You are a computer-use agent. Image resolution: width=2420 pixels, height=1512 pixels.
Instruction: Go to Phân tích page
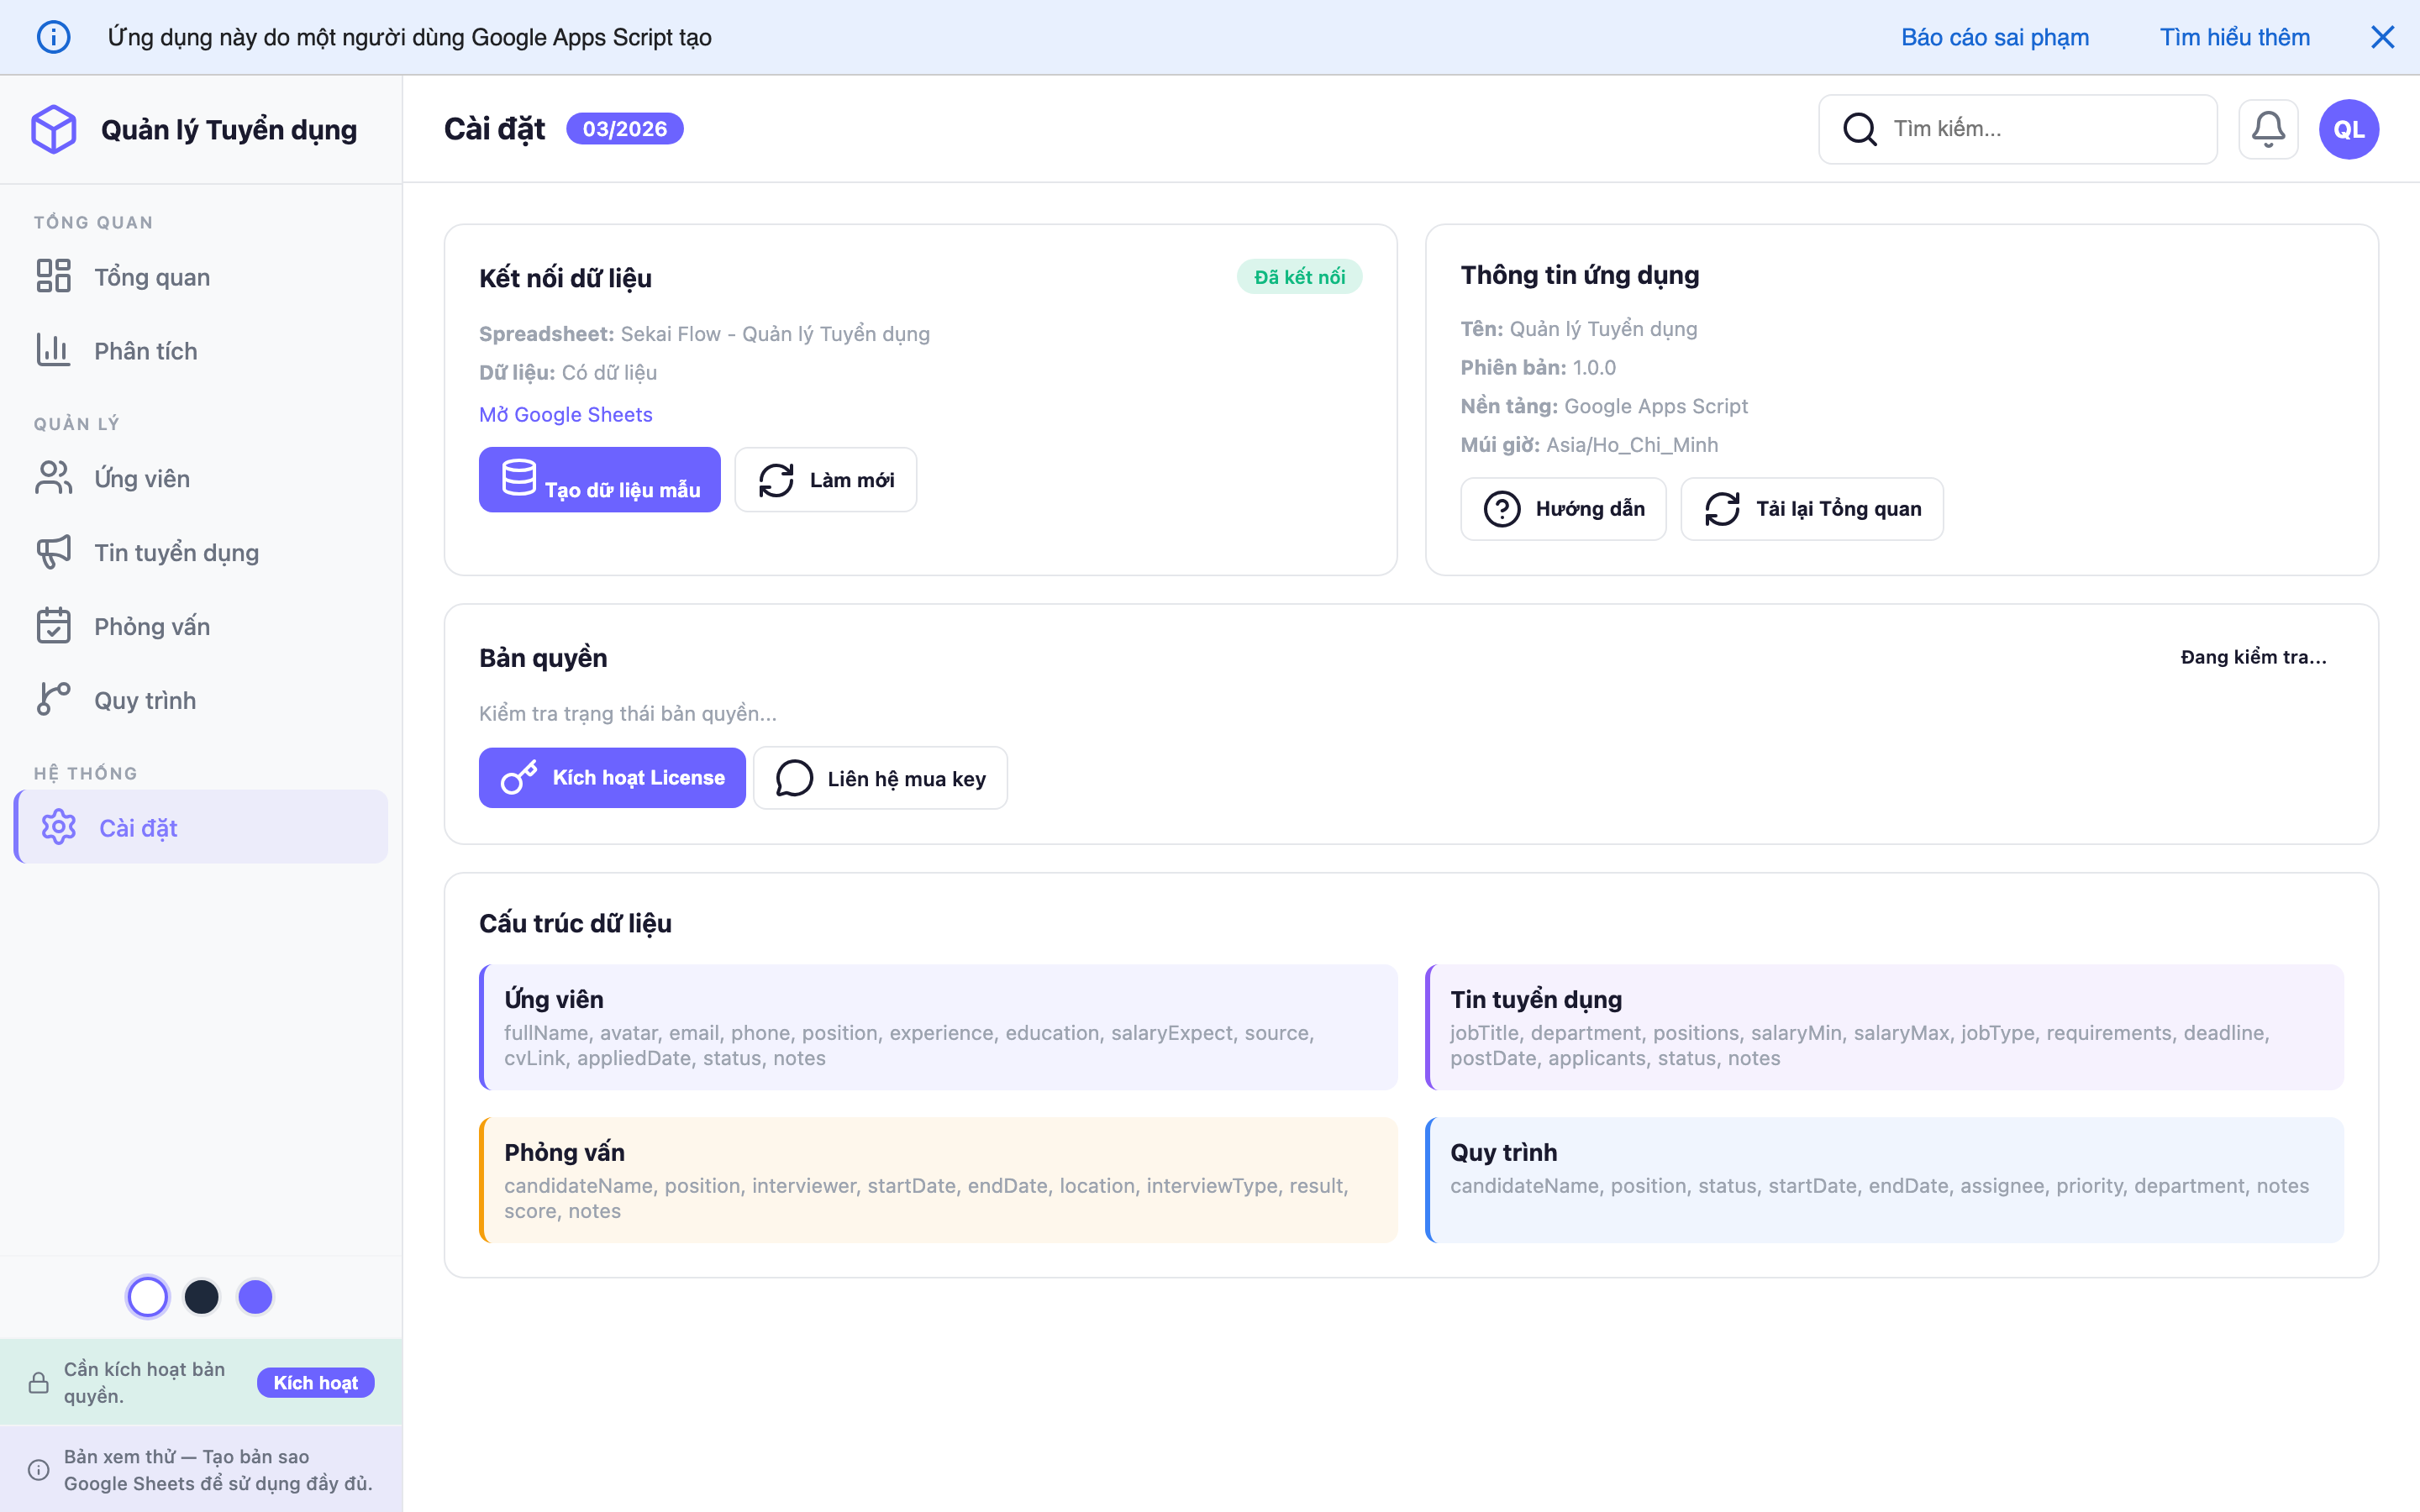146,351
